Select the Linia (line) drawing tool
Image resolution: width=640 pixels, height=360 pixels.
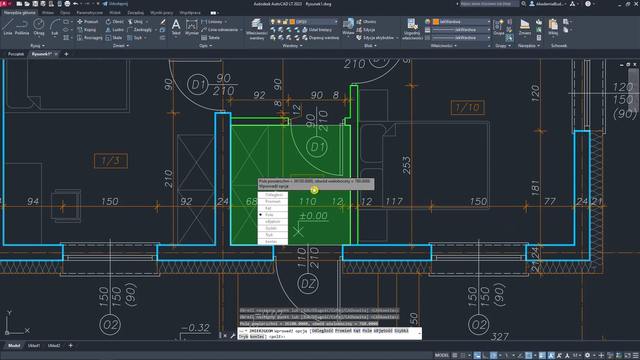coord(8,27)
